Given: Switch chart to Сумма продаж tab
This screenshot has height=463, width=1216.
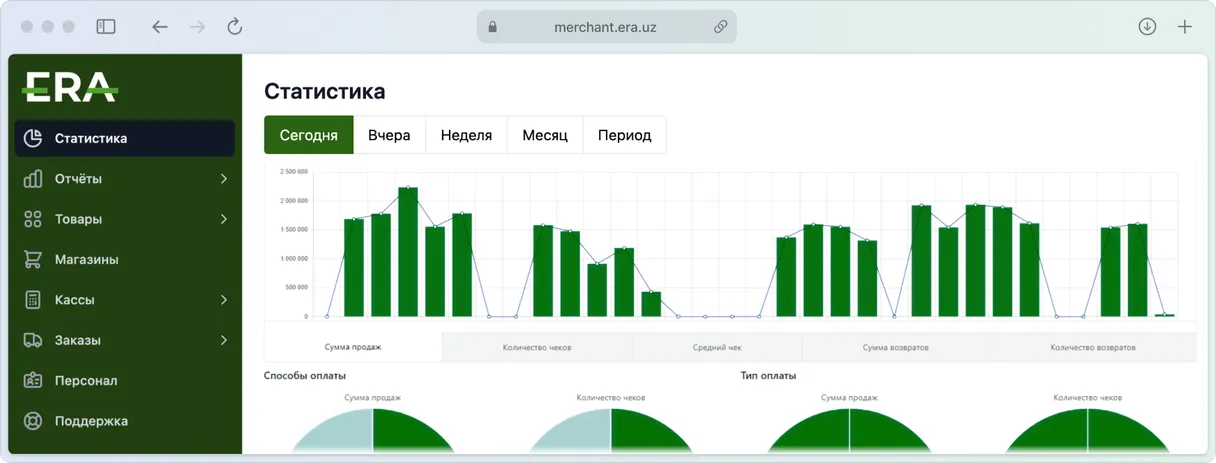Looking at the screenshot, I should 353,347.
